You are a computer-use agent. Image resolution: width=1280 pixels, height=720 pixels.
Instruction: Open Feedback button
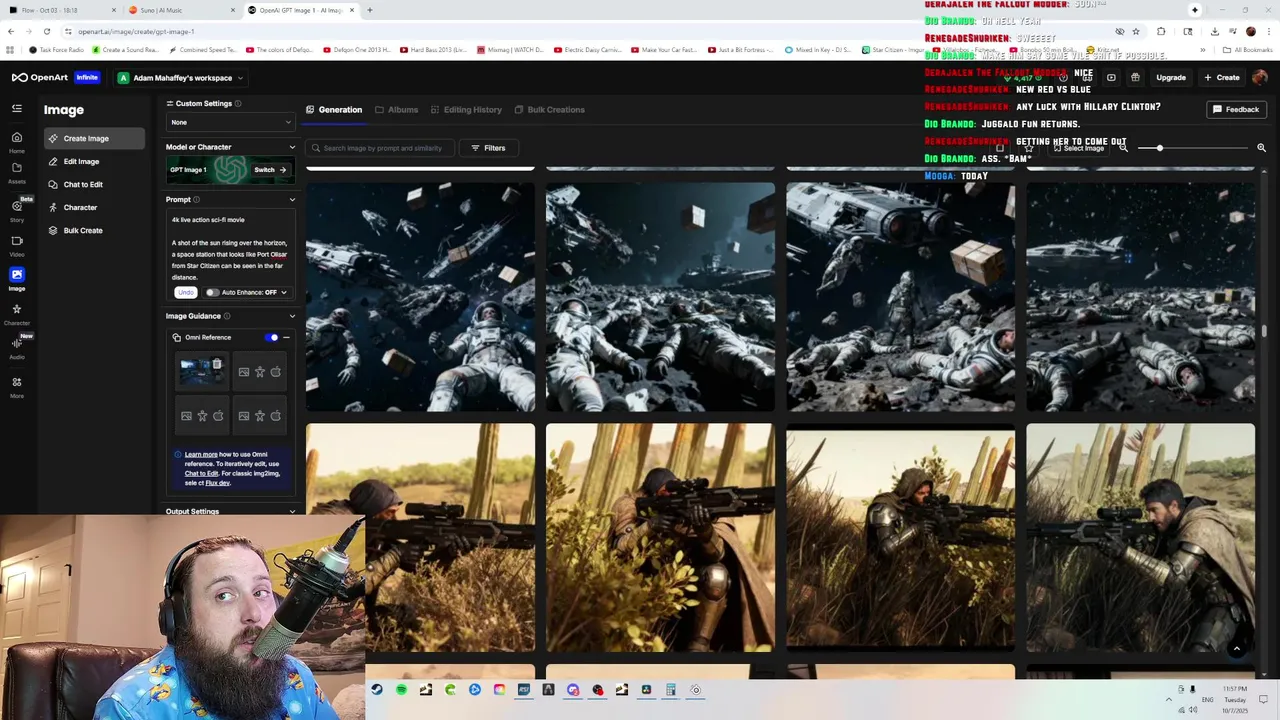coord(1236,110)
